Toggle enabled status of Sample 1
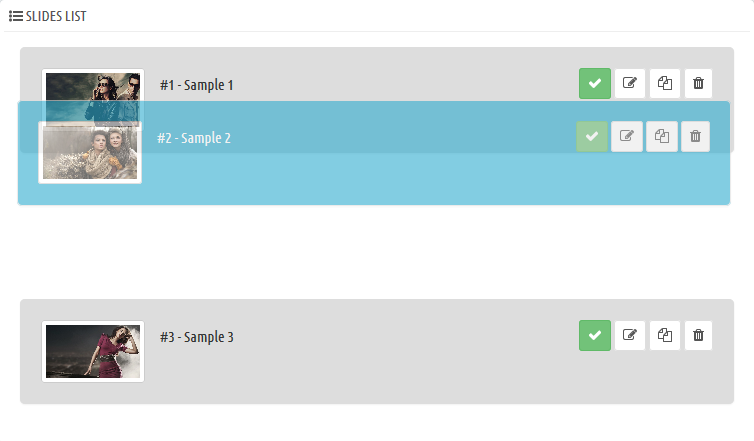This screenshot has height=441, width=754. coord(595,84)
